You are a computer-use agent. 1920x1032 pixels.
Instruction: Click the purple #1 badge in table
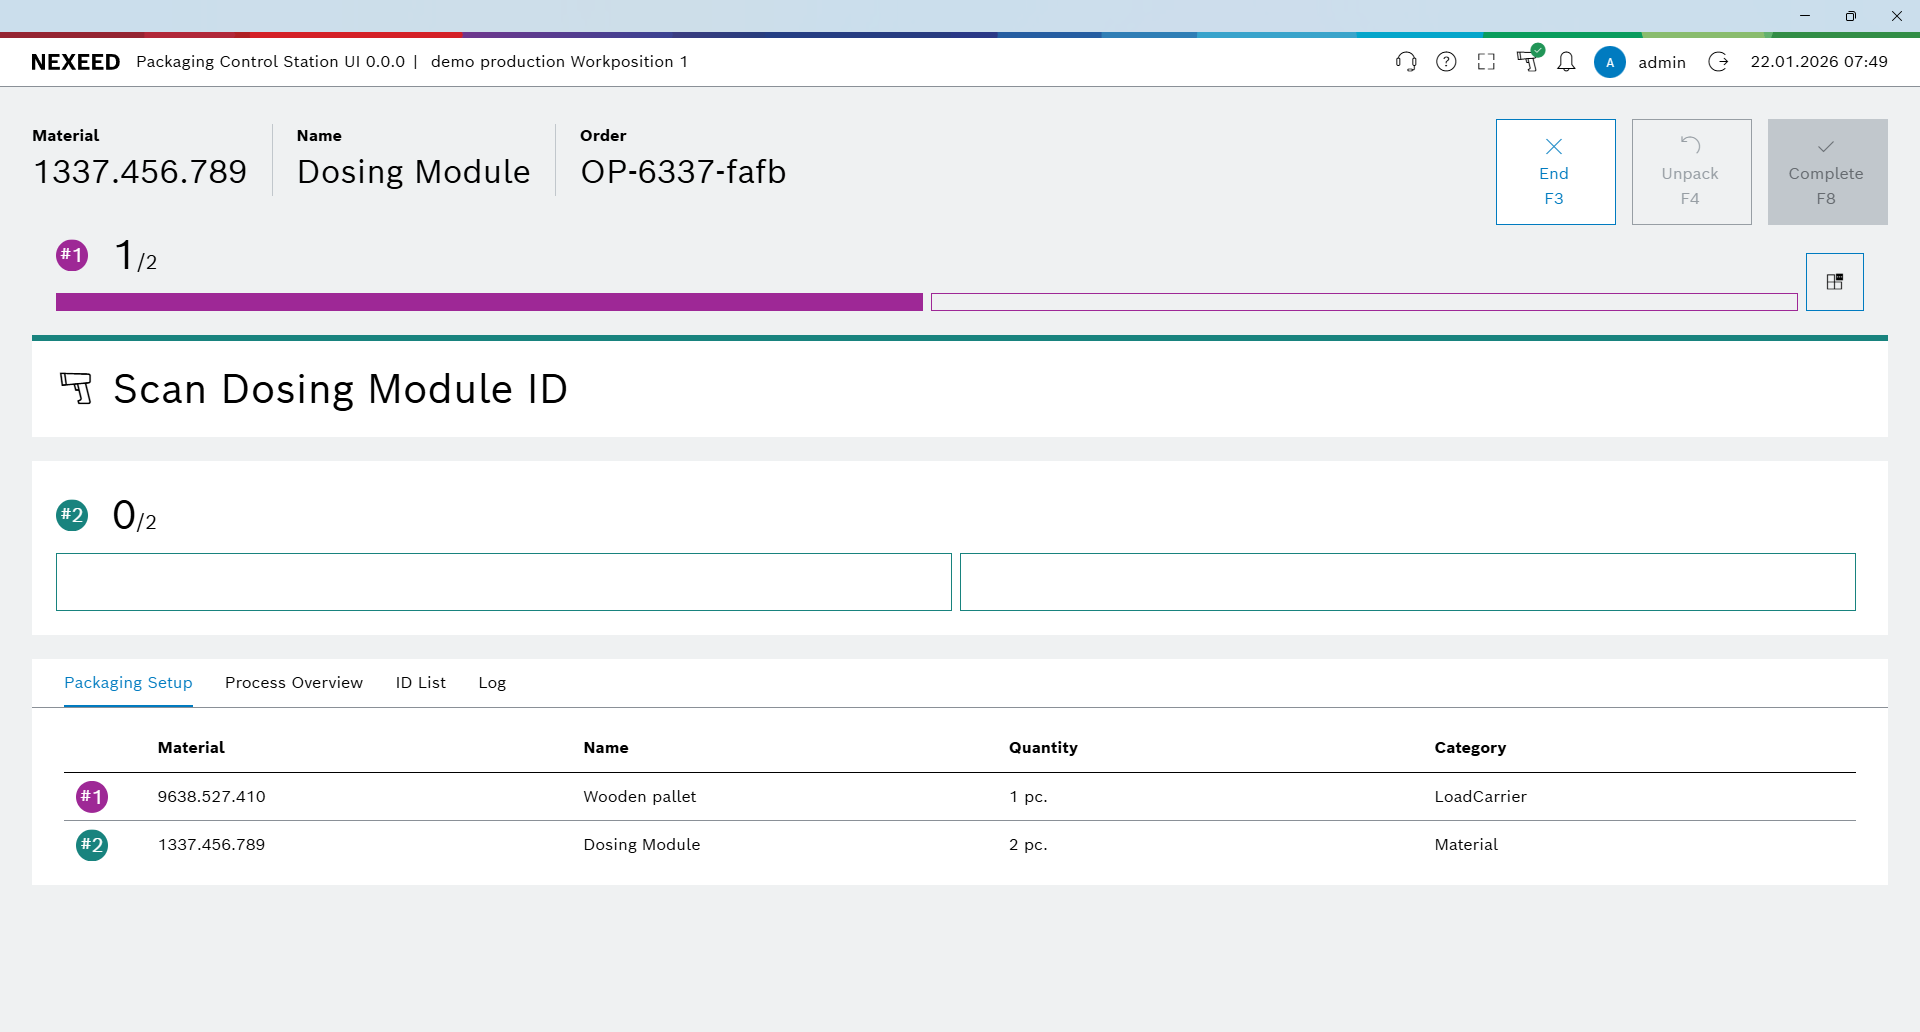(92, 797)
